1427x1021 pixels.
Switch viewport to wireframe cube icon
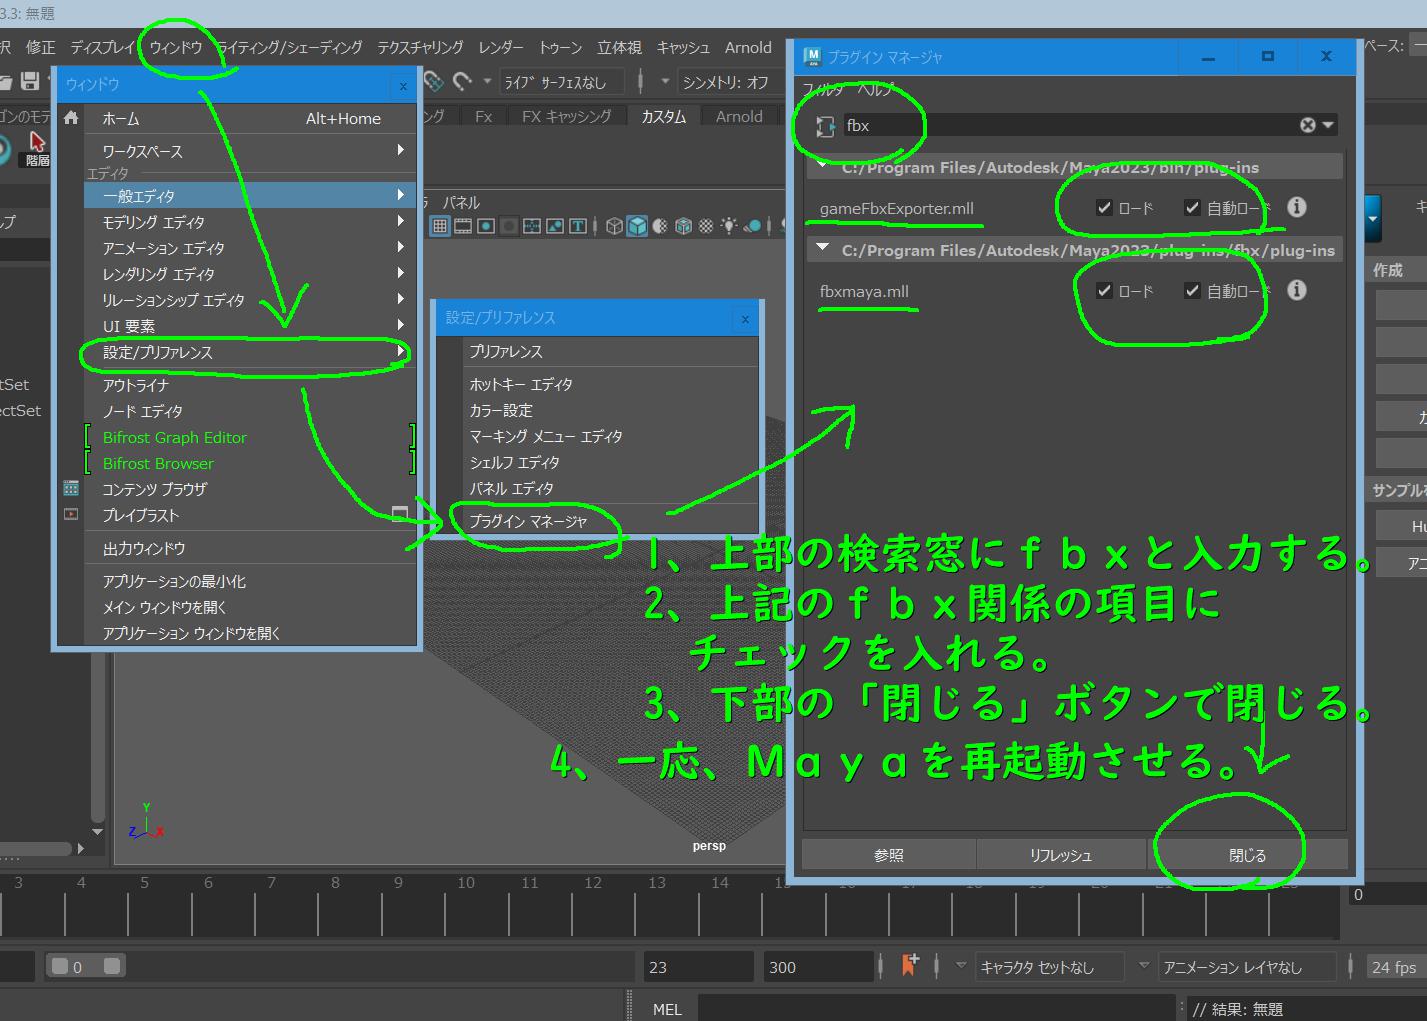point(614,226)
